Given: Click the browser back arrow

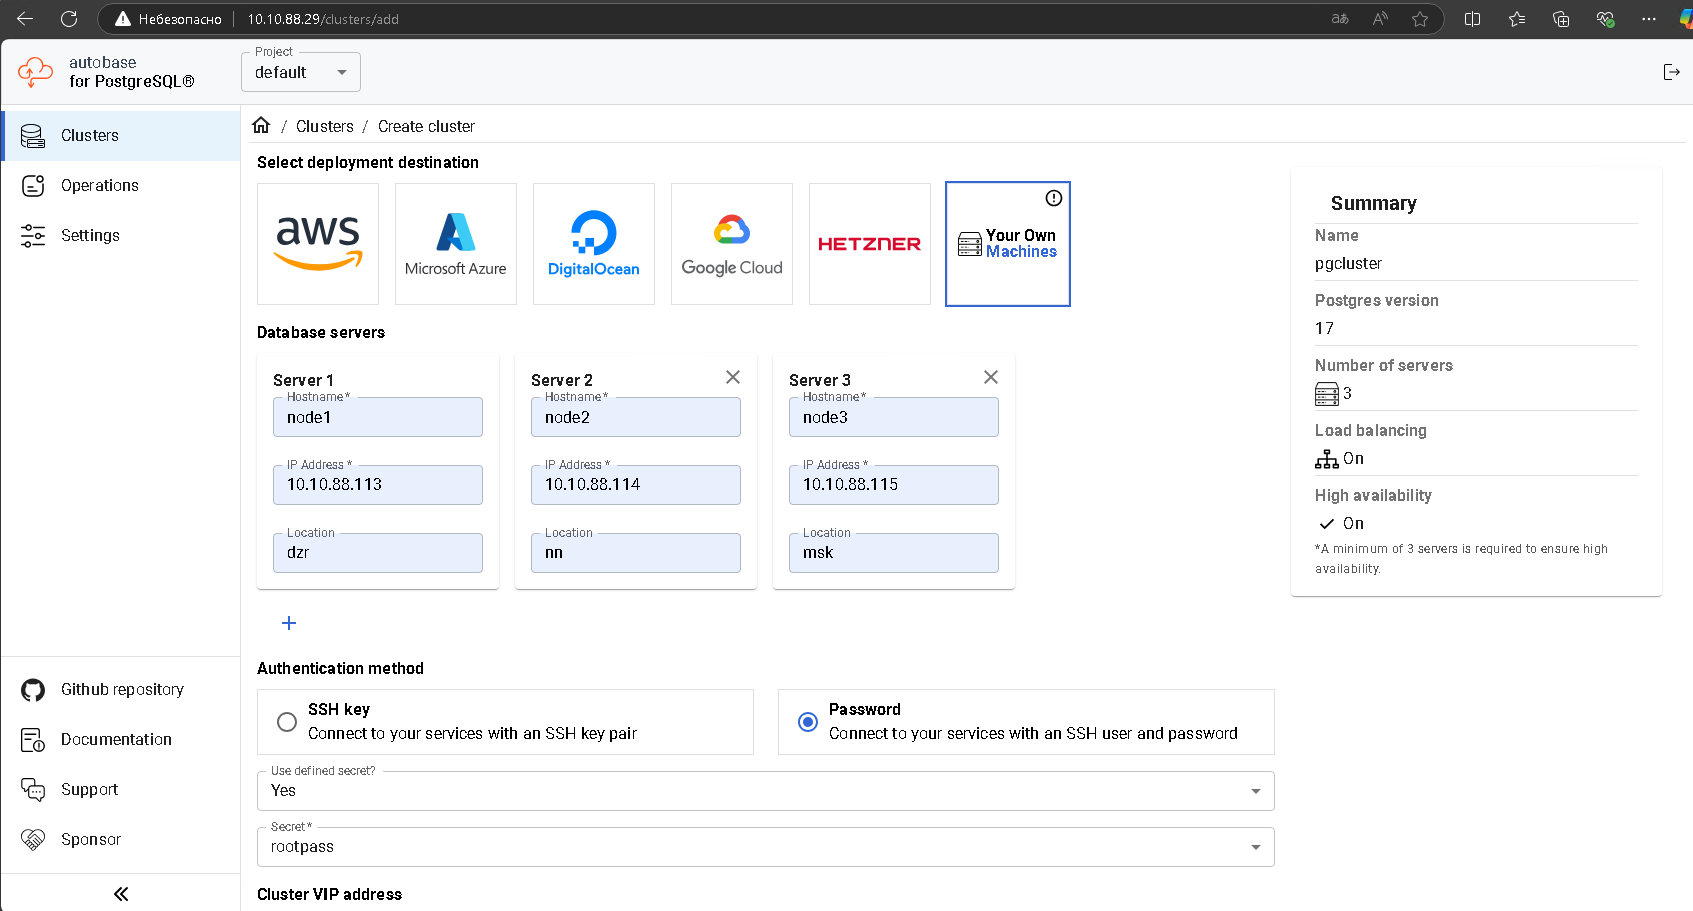Looking at the screenshot, I should [x=25, y=19].
